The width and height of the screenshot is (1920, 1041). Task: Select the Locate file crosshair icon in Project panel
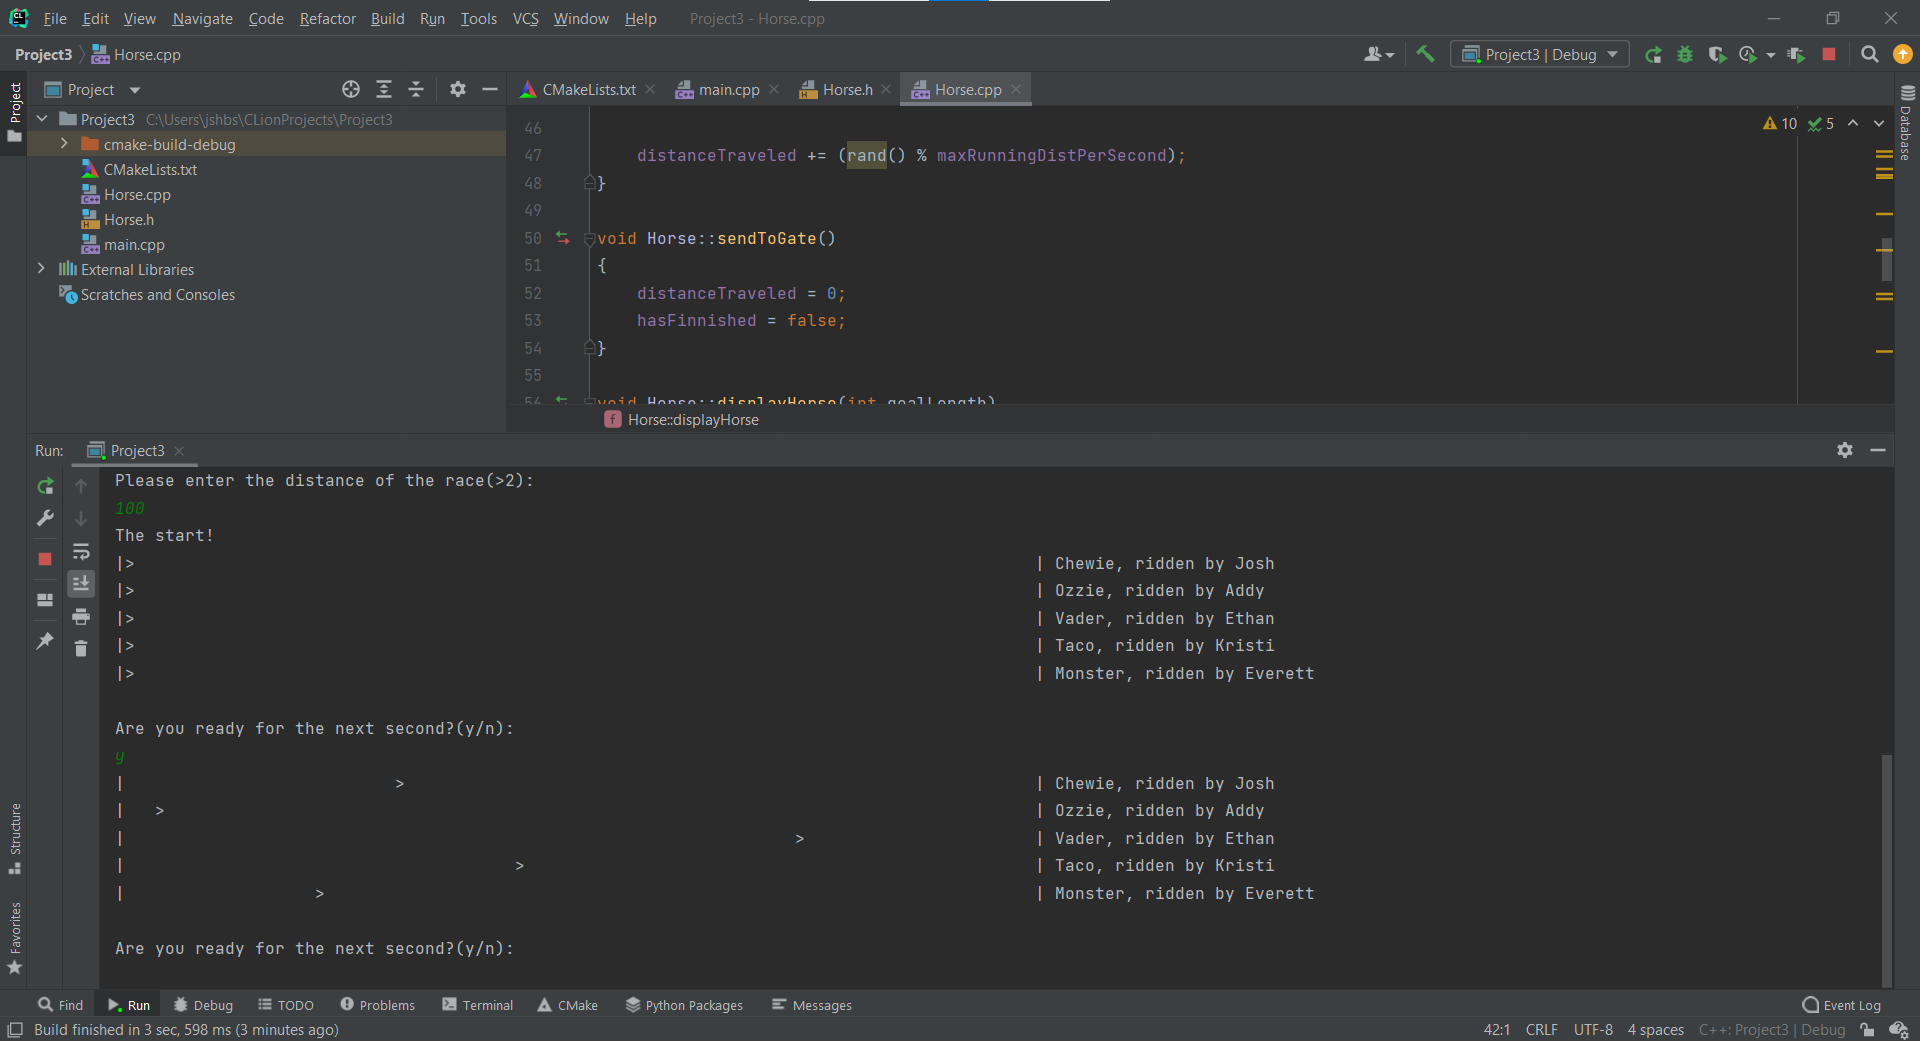point(350,89)
